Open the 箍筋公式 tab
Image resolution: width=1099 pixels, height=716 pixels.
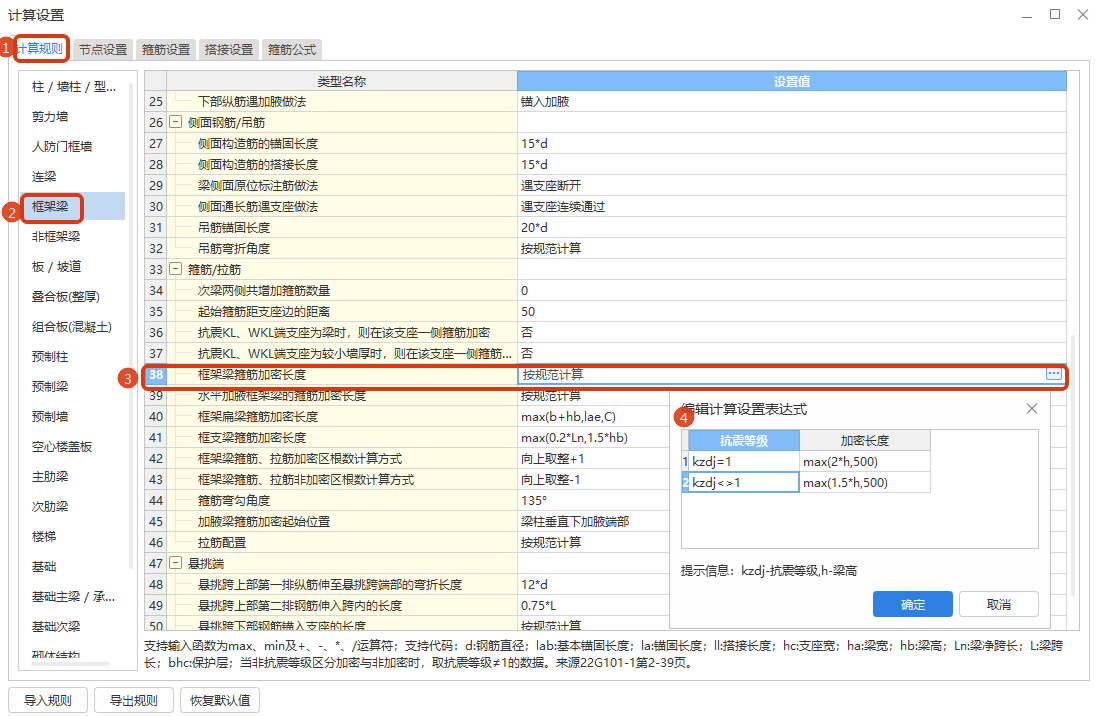tap(292, 49)
